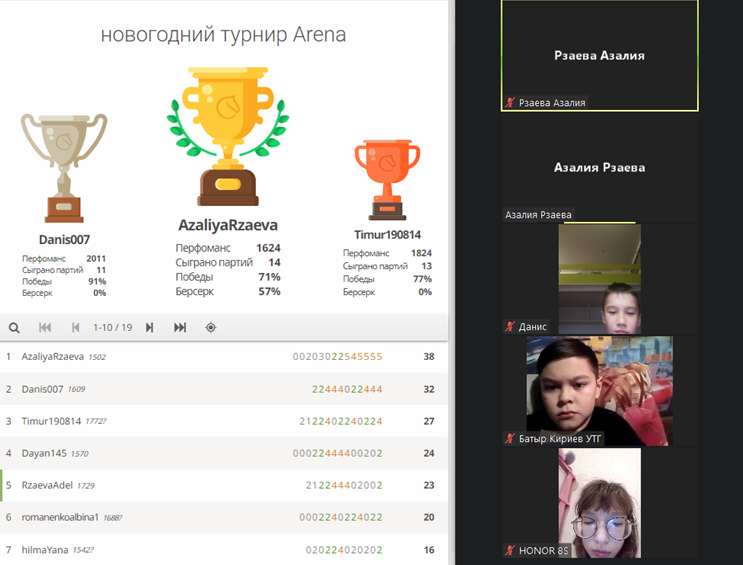Select the HONOR 8S video tile

pyautogui.click(x=599, y=502)
